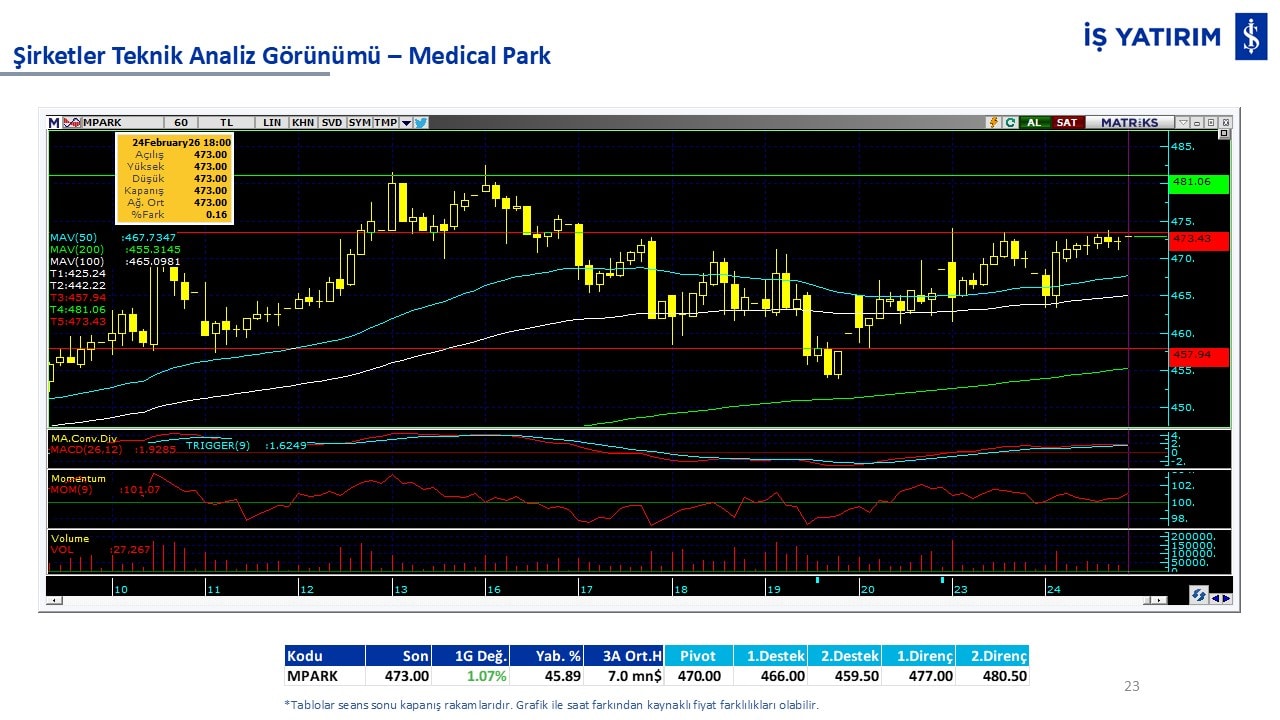
Task: Click the Twitter bird icon
Action: click(x=421, y=122)
